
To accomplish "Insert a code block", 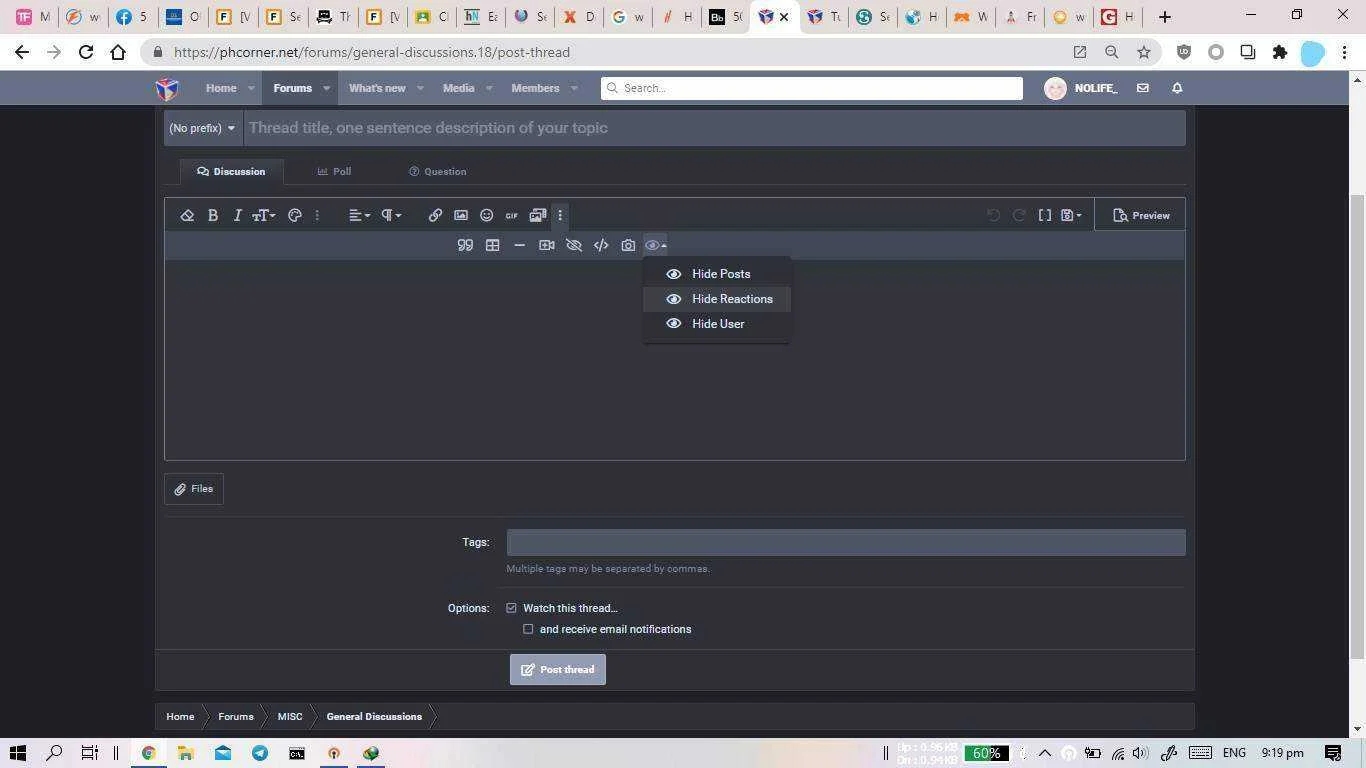I will point(601,245).
